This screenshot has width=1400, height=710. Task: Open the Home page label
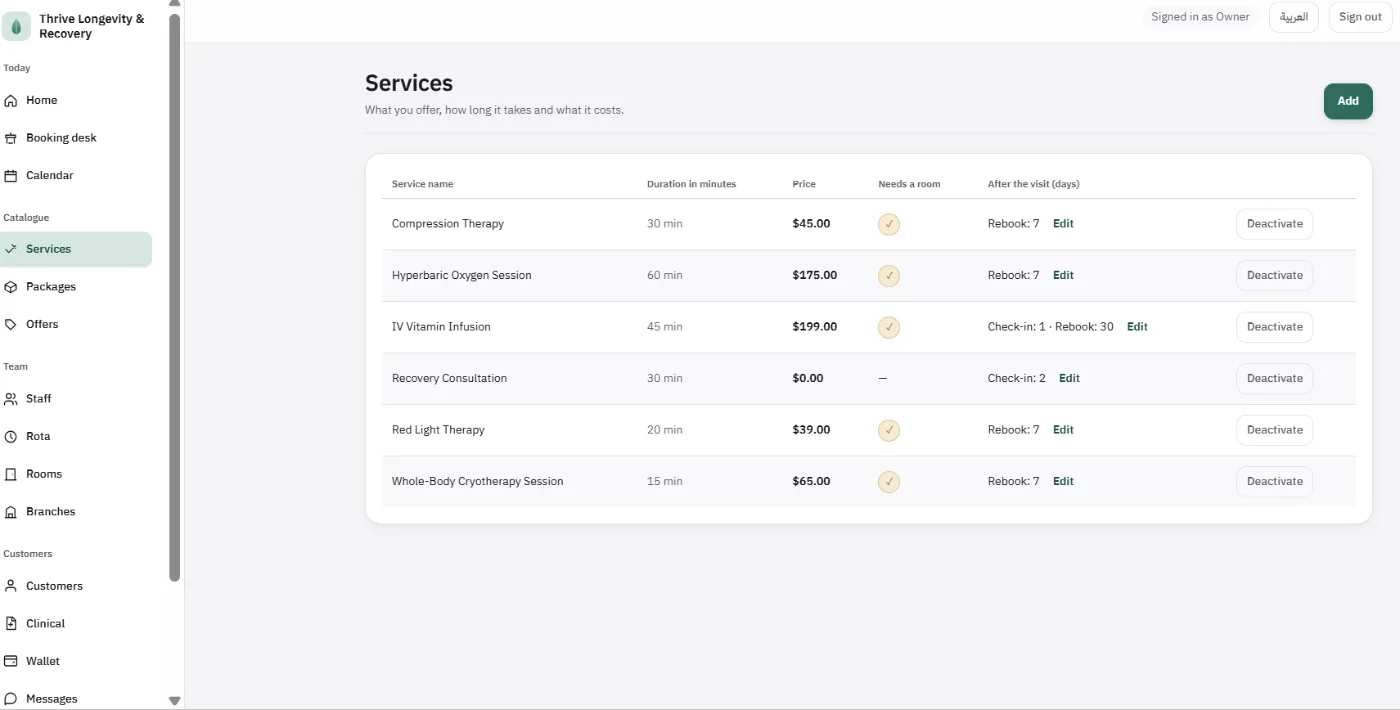[42, 100]
